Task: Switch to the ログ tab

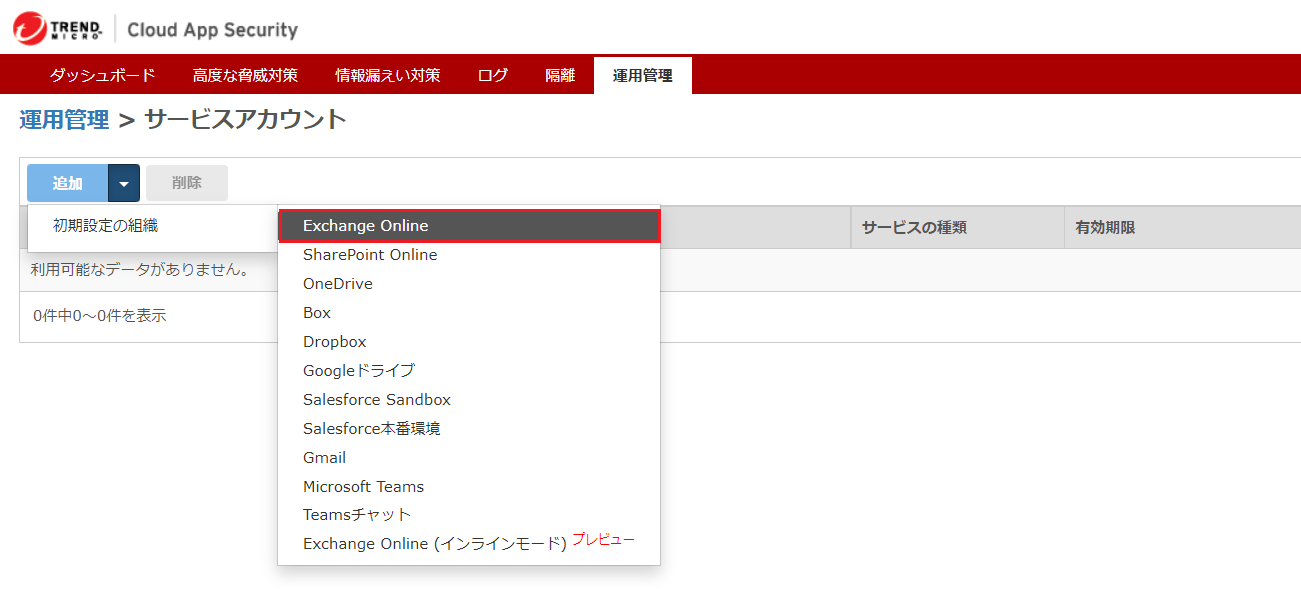Action: 492,75
